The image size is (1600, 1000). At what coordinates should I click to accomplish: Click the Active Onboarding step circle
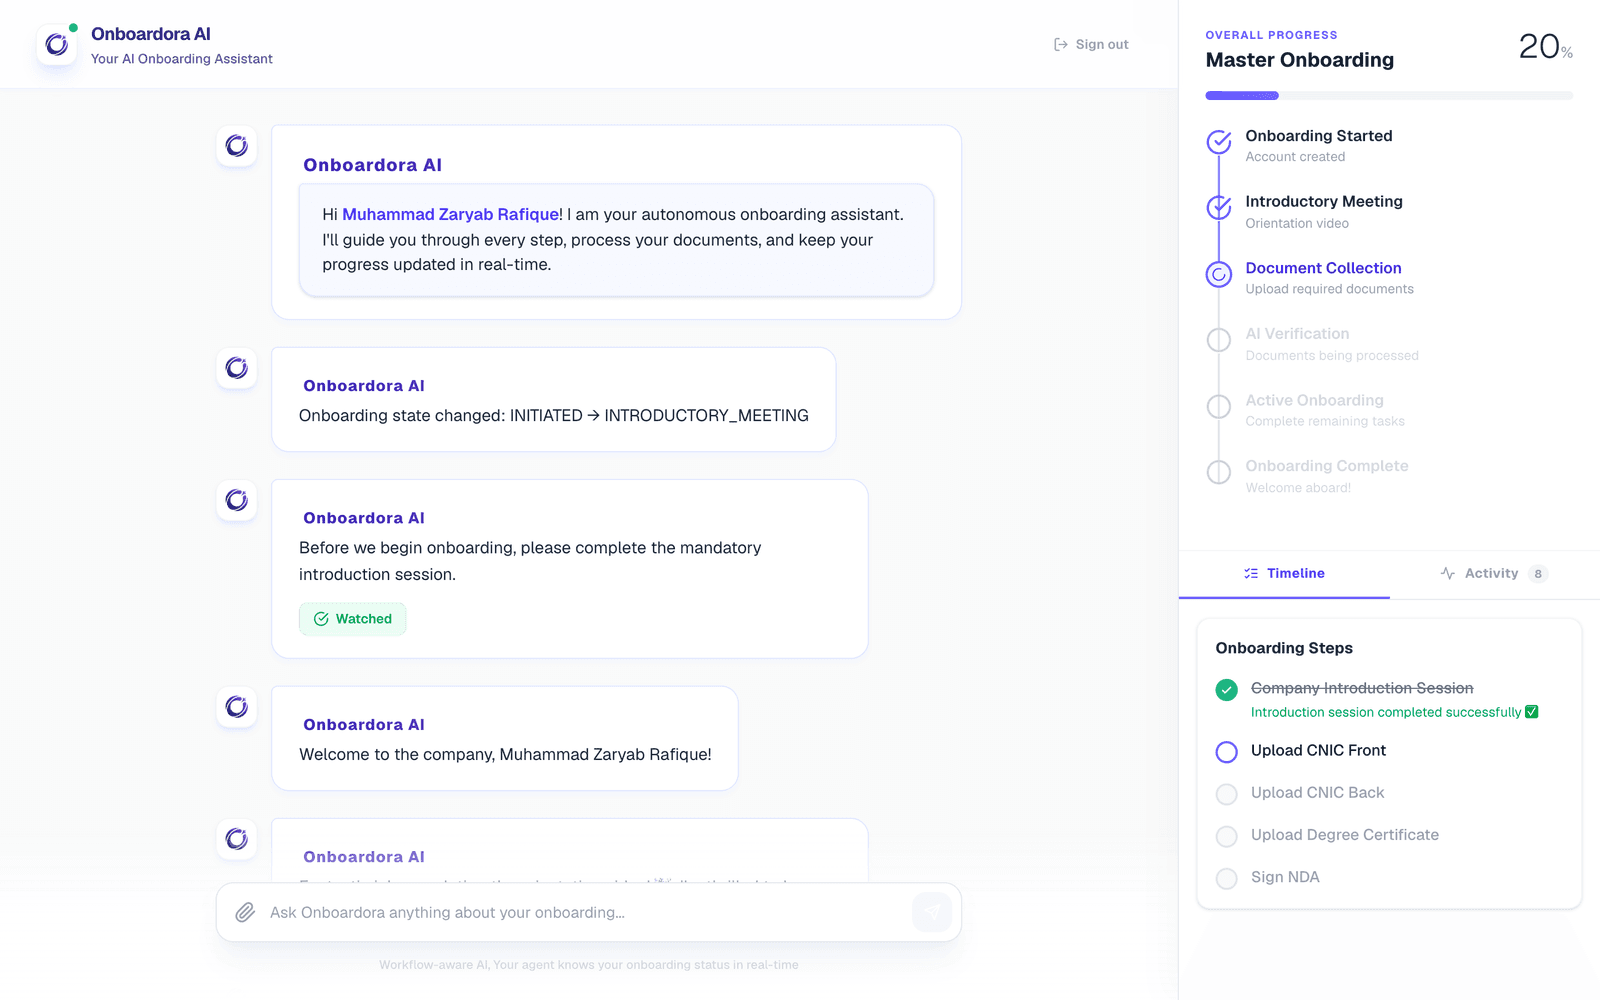[x=1219, y=406]
